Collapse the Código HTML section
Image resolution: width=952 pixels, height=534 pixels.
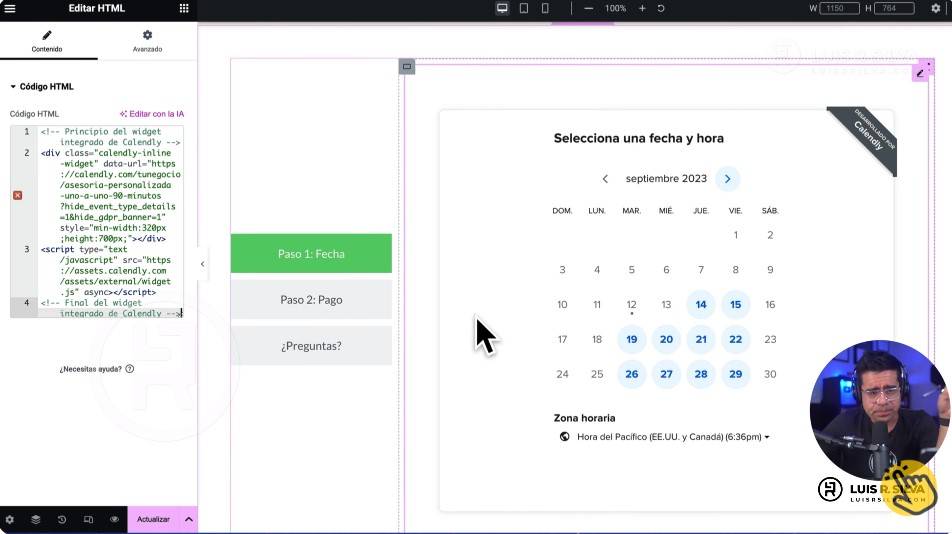42,87
